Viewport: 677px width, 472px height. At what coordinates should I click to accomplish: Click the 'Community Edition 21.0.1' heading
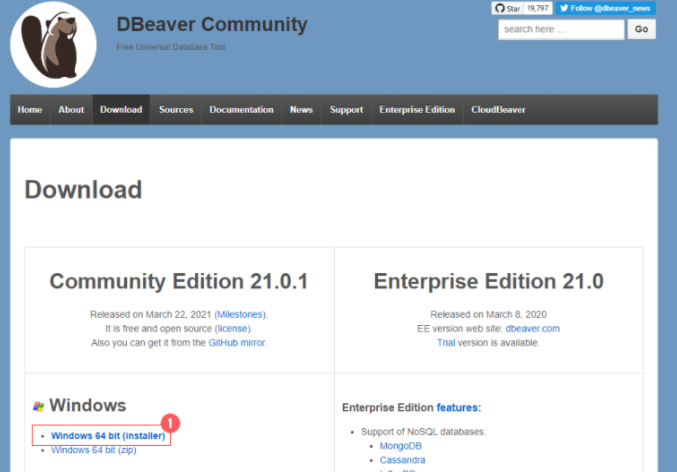(179, 282)
